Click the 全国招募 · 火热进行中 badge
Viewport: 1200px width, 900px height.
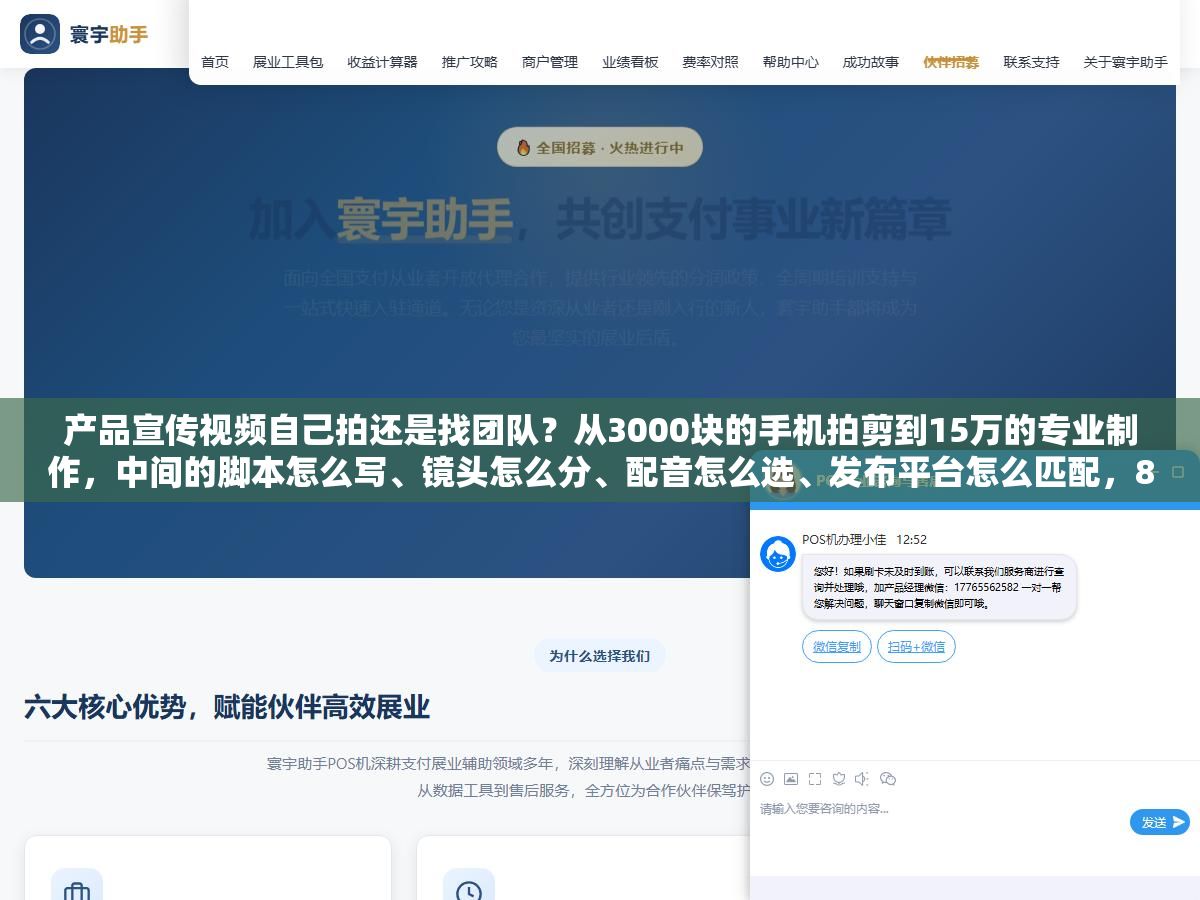point(600,147)
